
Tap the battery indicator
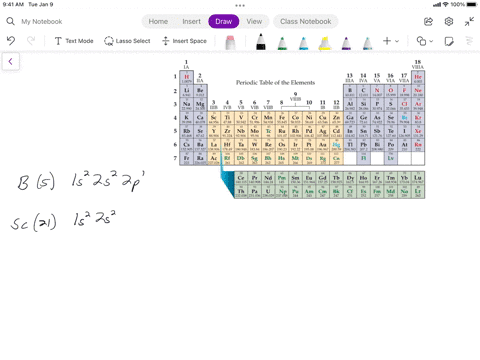click(x=472, y=4)
